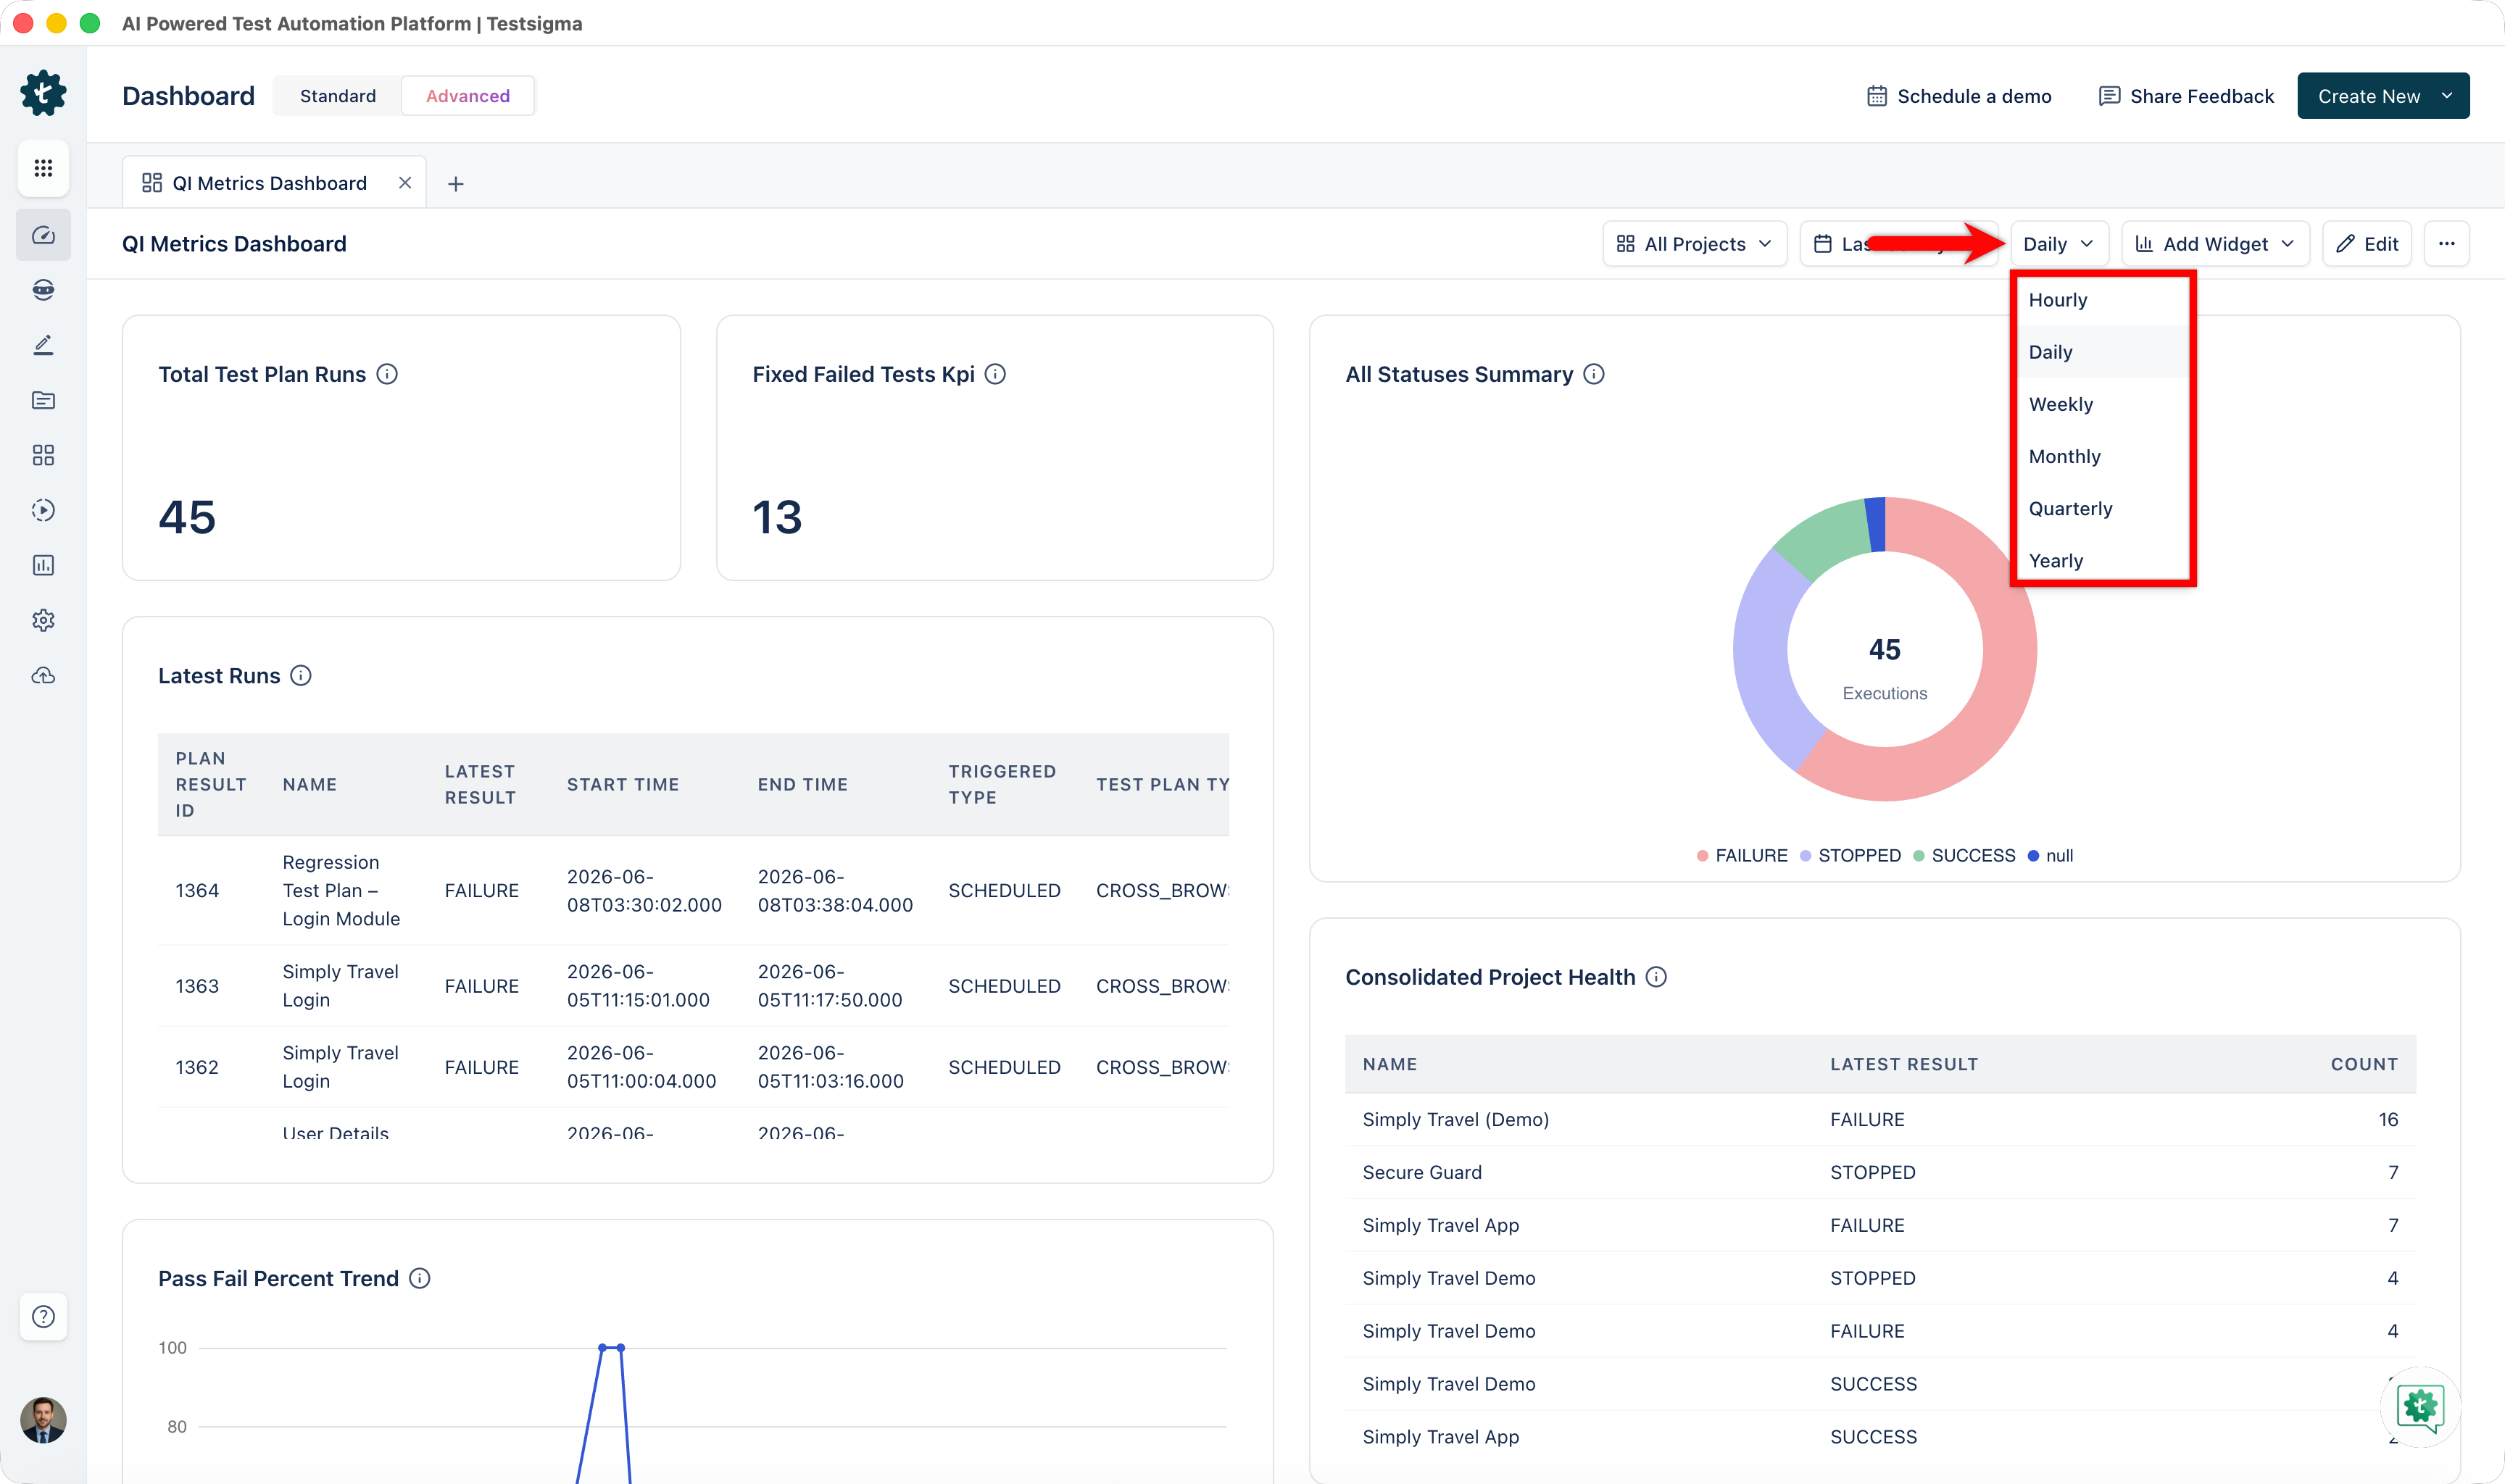Click the Fixed Failed Tests value 13

(777, 517)
